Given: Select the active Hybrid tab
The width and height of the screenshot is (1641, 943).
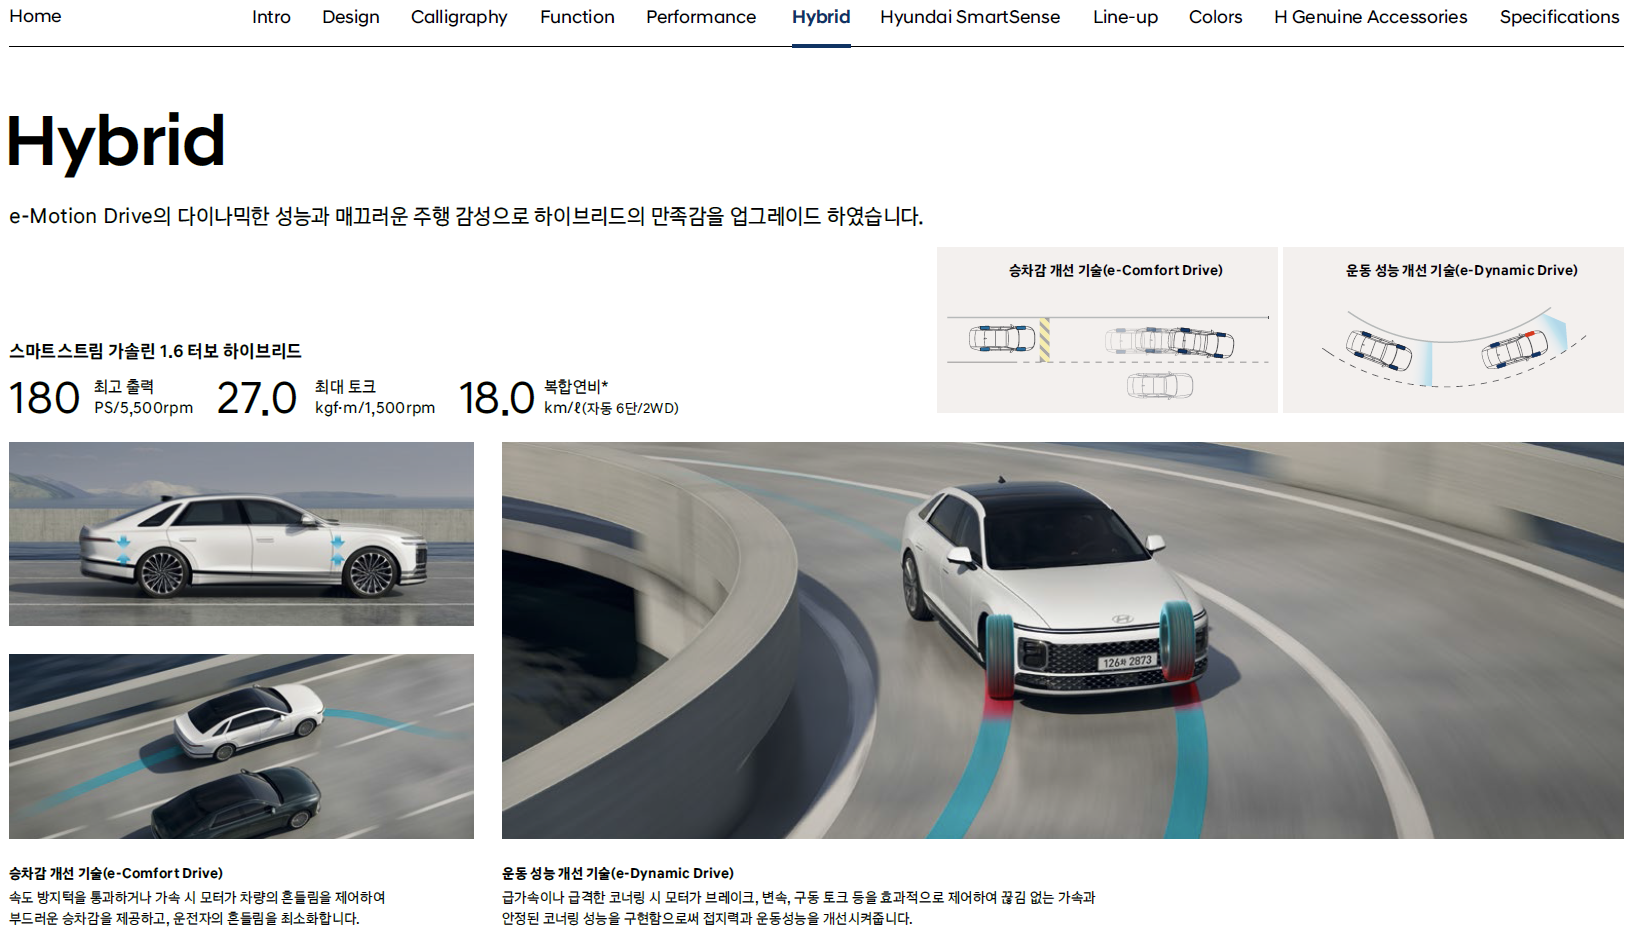Looking at the screenshot, I should [821, 17].
